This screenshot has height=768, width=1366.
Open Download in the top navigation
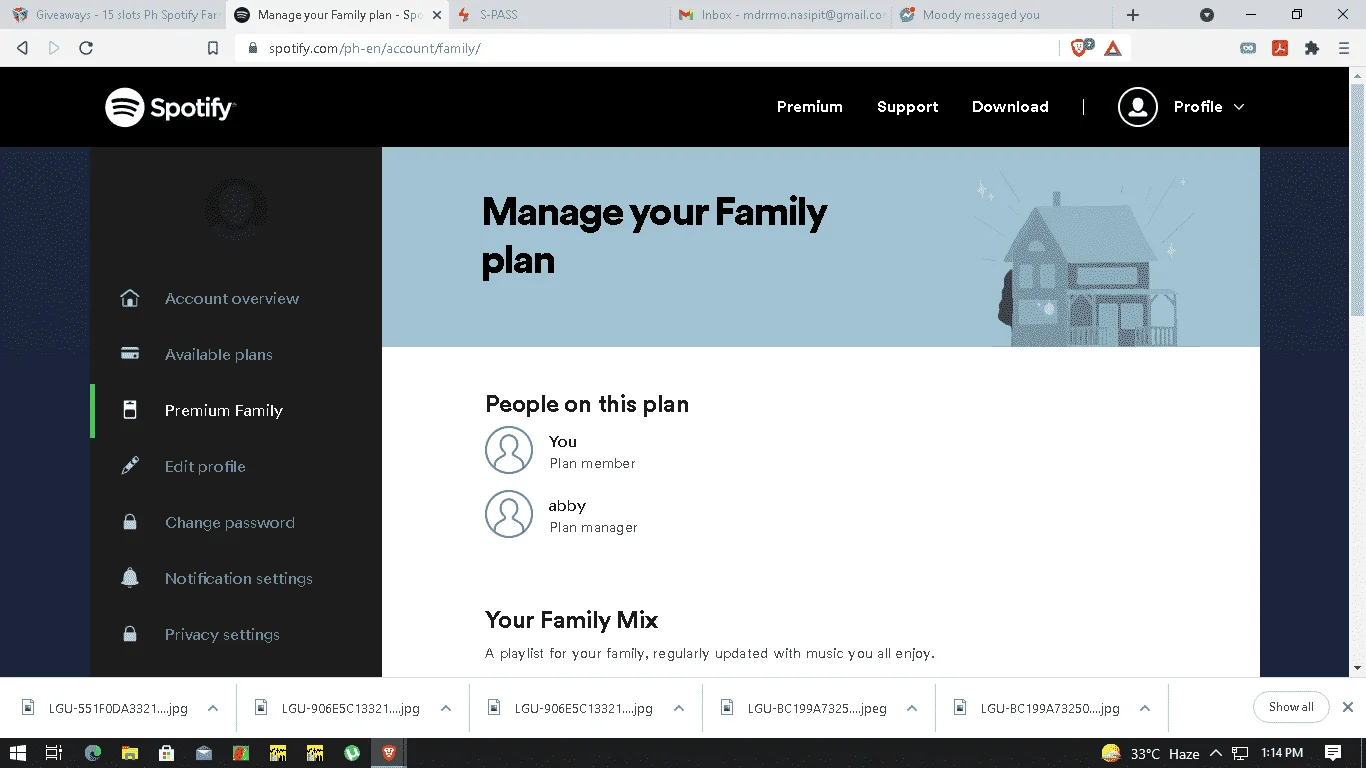[x=1010, y=107]
